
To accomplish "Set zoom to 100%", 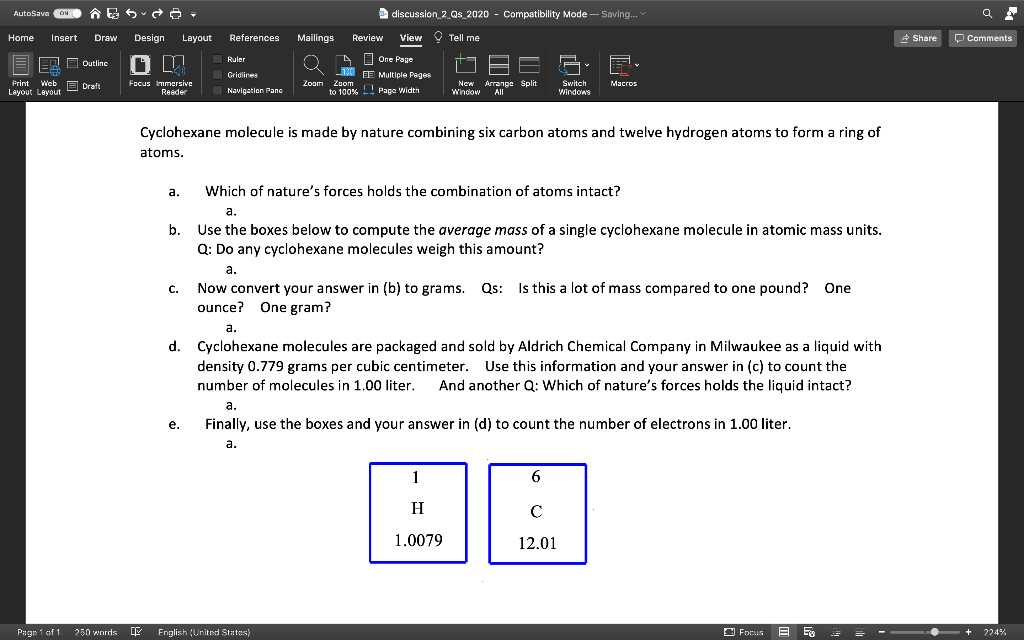I will point(344,75).
